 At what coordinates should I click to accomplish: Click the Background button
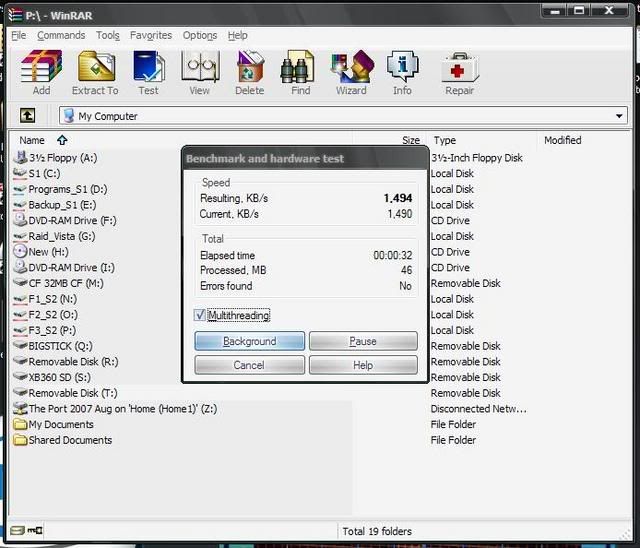249,341
